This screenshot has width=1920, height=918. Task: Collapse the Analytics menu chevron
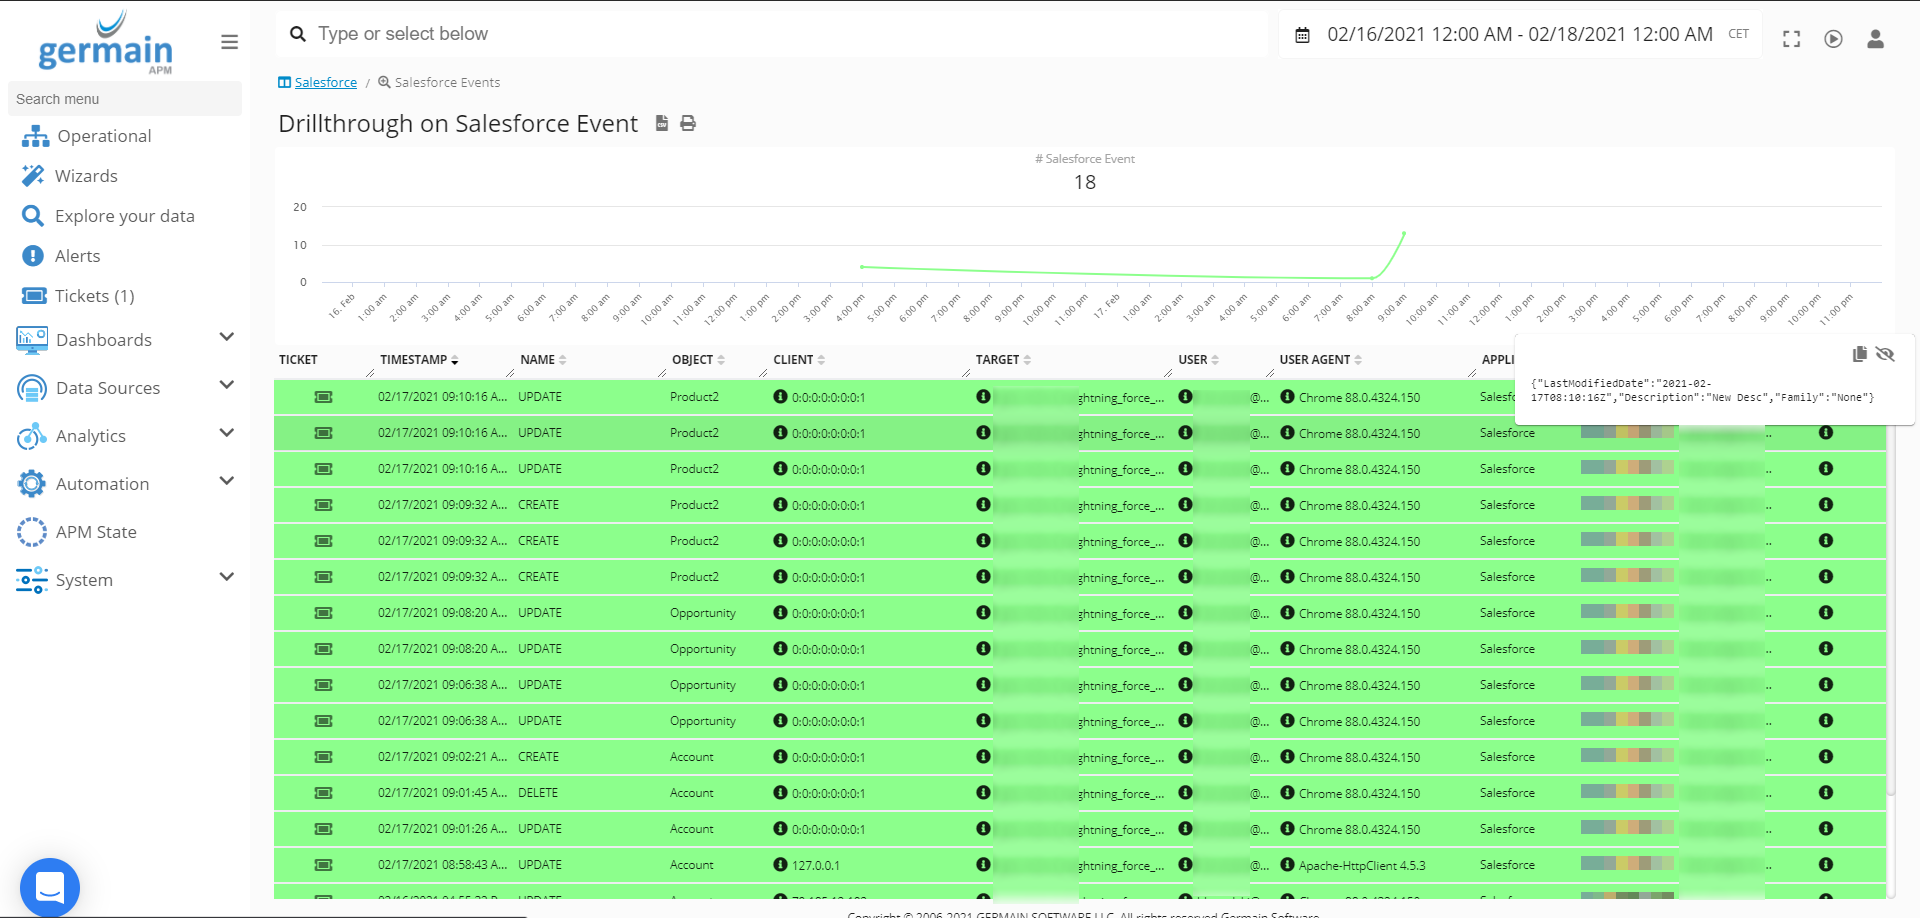227,433
